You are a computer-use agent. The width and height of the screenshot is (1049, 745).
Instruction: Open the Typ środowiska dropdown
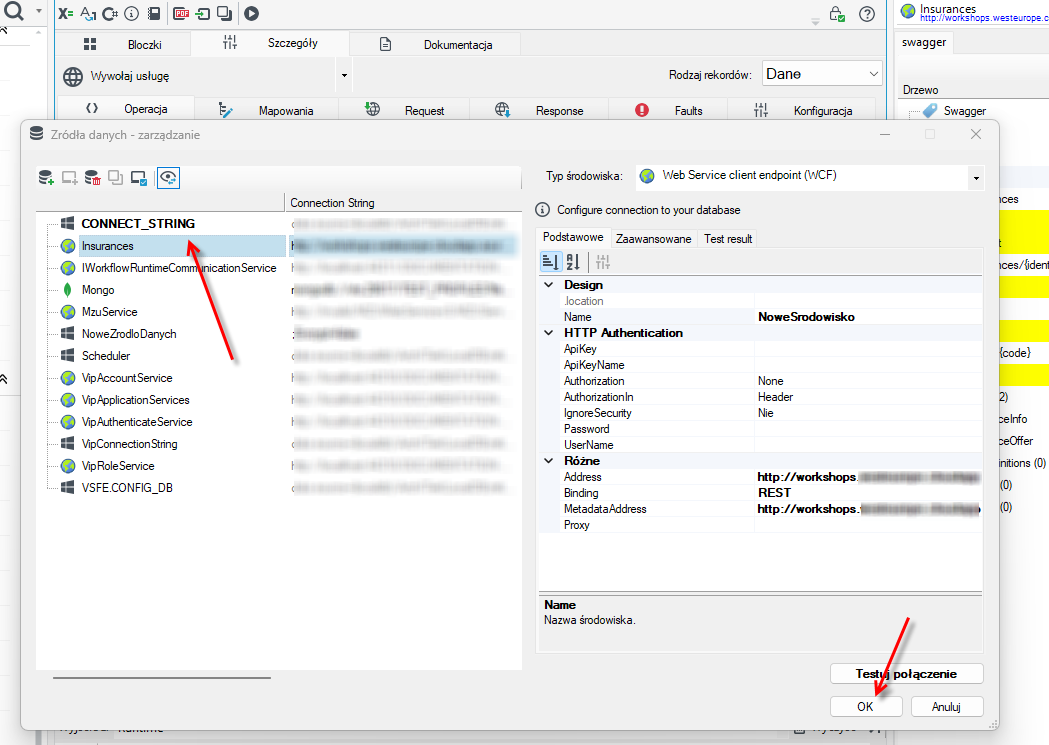976,178
